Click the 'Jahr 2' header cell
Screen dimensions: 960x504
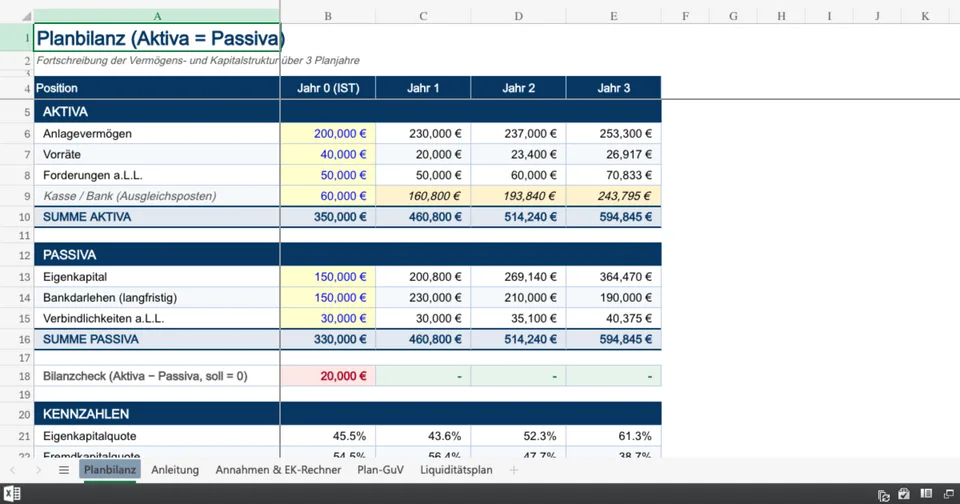click(519, 88)
